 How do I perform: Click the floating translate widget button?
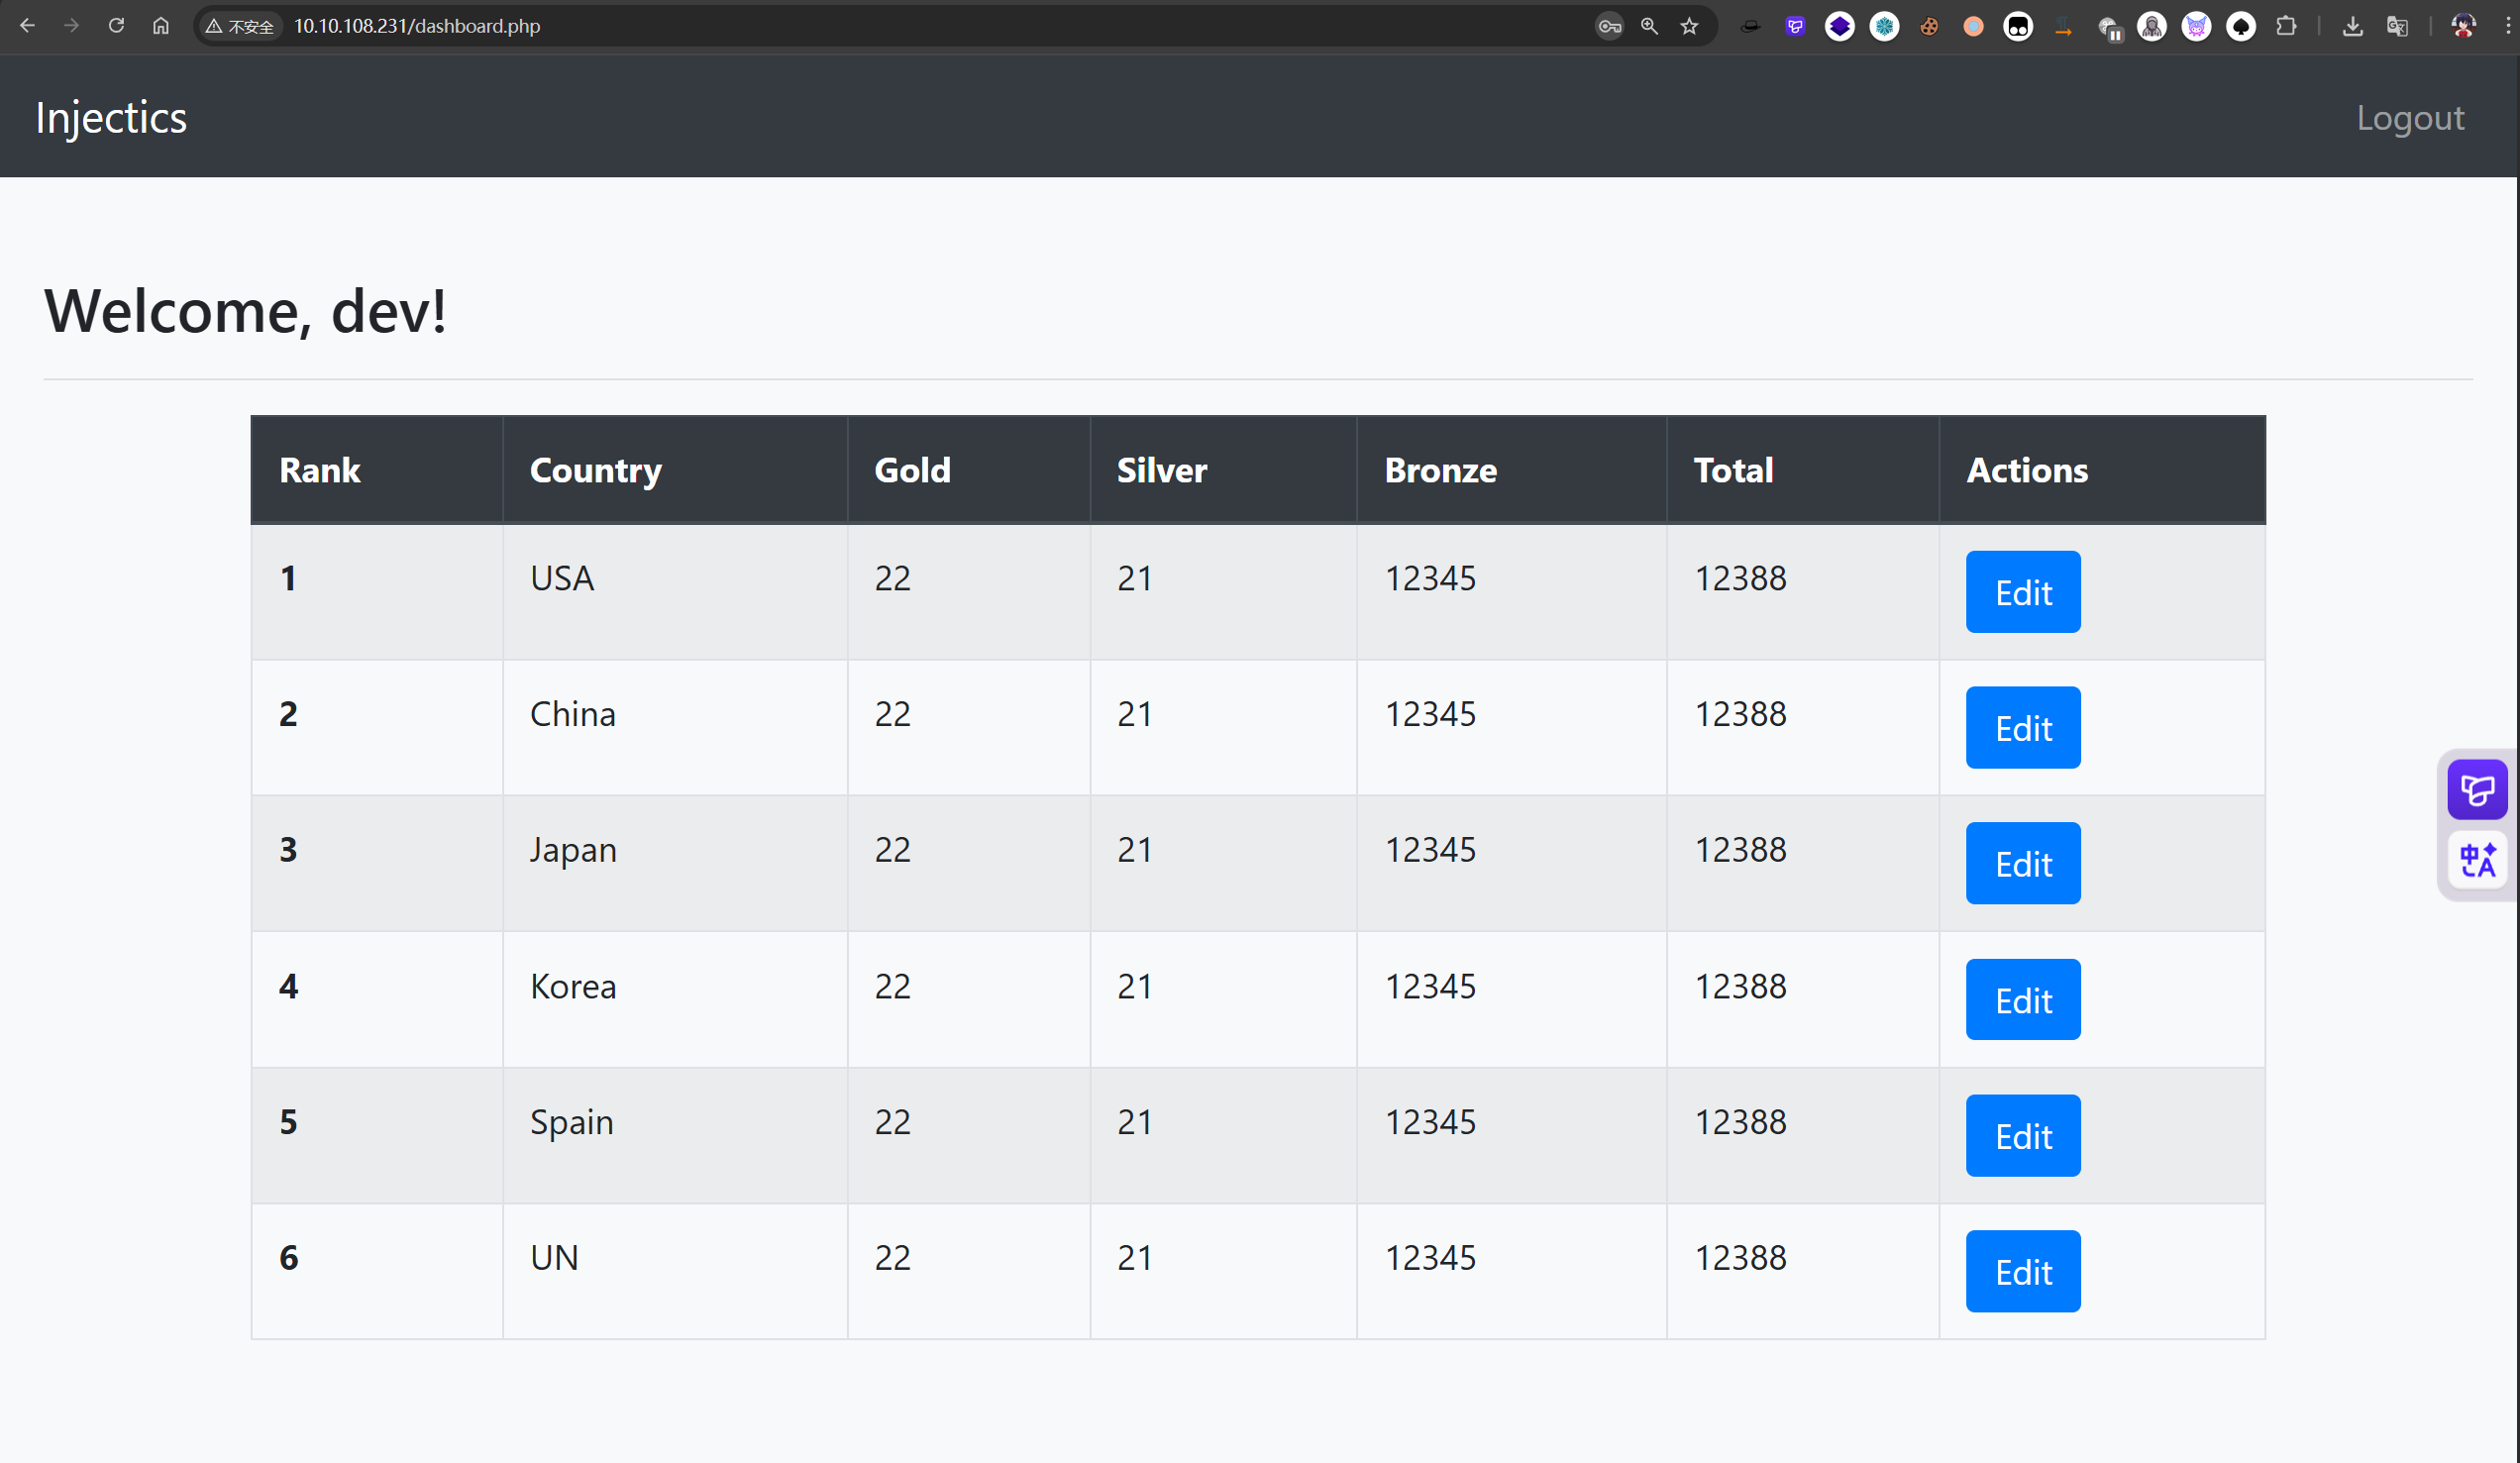pyautogui.click(x=2477, y=860)
